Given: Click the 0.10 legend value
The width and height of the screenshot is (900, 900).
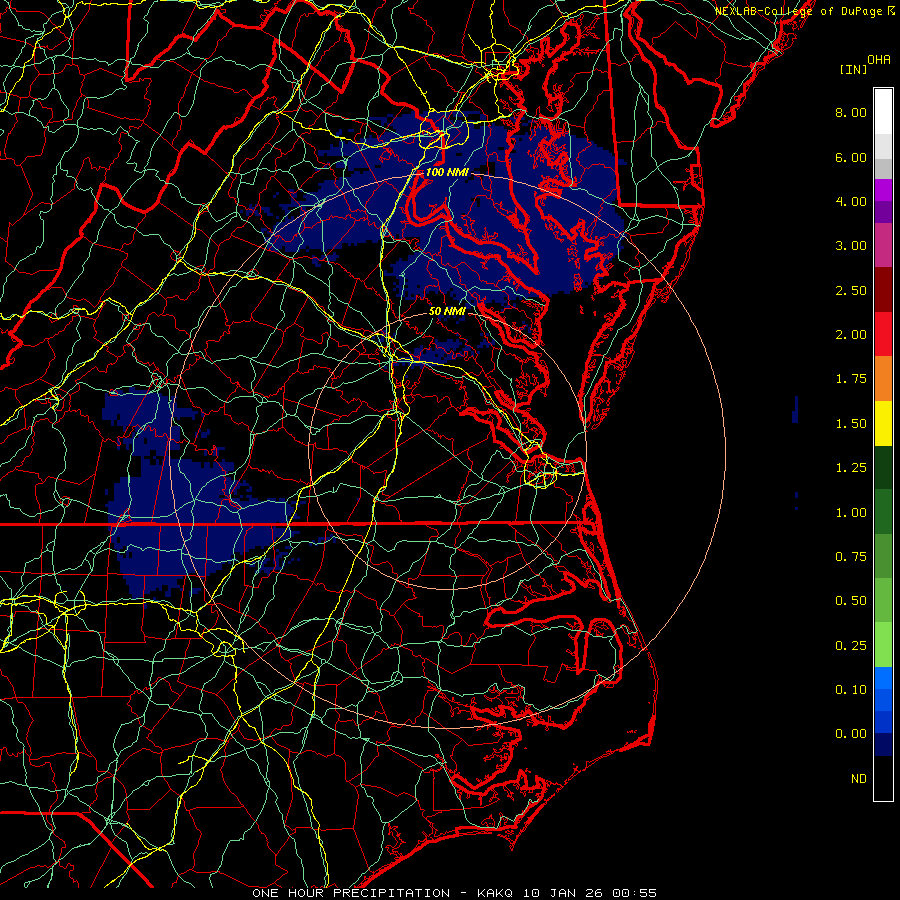Looking at the screenshot, I should click(x=851, y=690).
